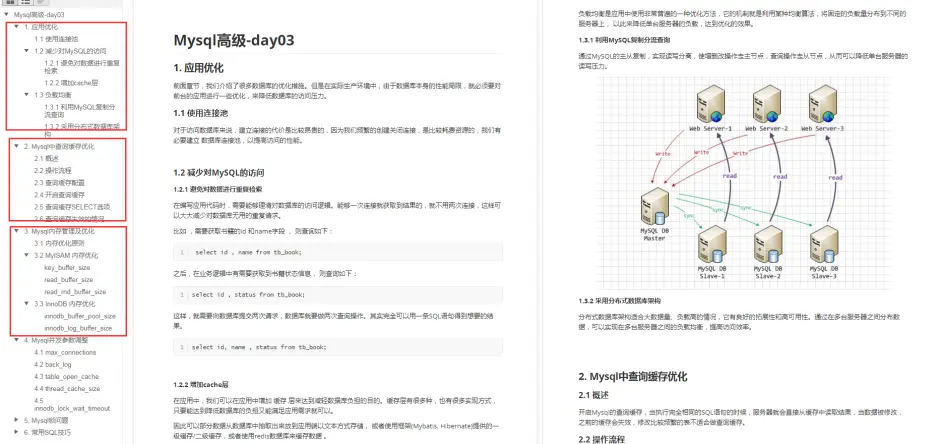This screenshot has height=444, width=942.
Task: Go to 1.2.2 增加cache层 in outline
Action: point(70,82)
